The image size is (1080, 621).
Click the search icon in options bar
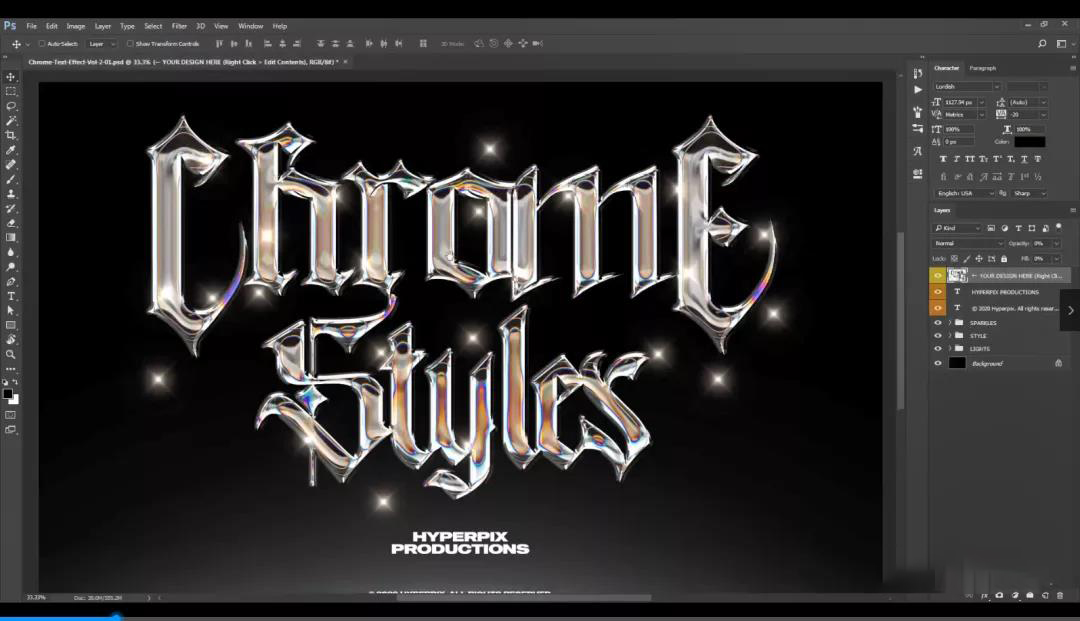pos(1042,44)
